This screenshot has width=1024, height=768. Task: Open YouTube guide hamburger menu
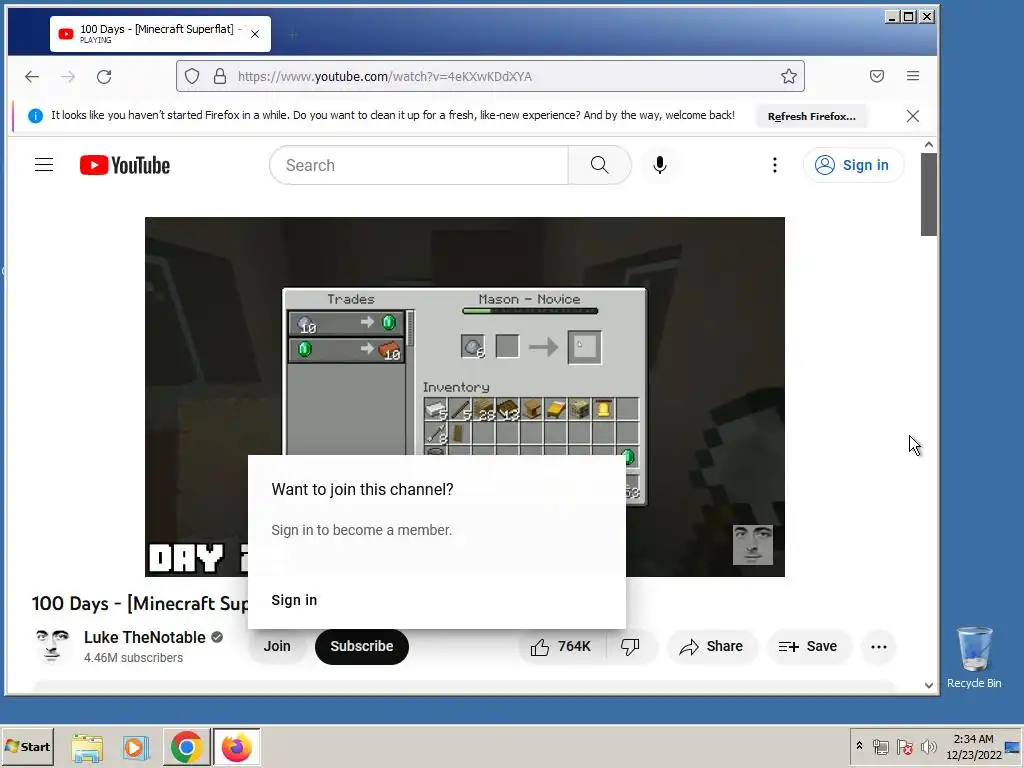click(x=44, y=165)
